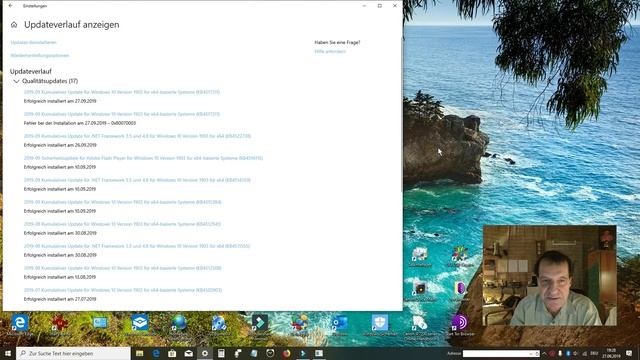Viewport: 640px width, 360px height.
Task: Open the Adresse toolbar dropdown arrow
Action: point(531,353)
